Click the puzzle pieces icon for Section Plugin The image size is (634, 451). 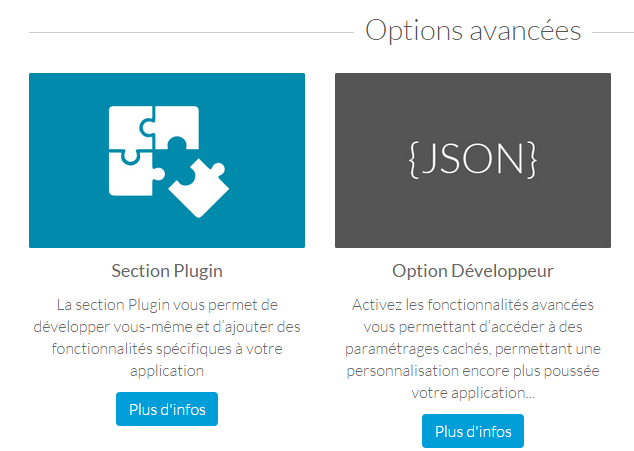(169, 162)
